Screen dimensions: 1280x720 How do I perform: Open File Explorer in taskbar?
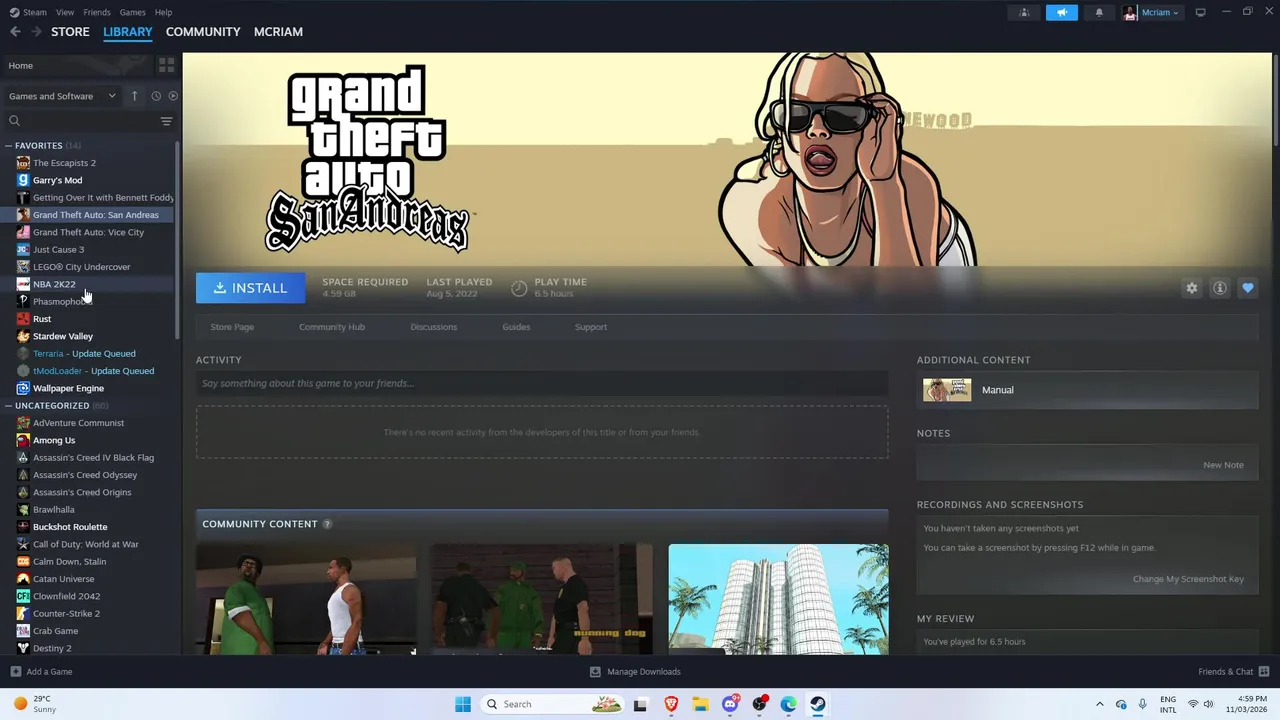tap(700, 704)
